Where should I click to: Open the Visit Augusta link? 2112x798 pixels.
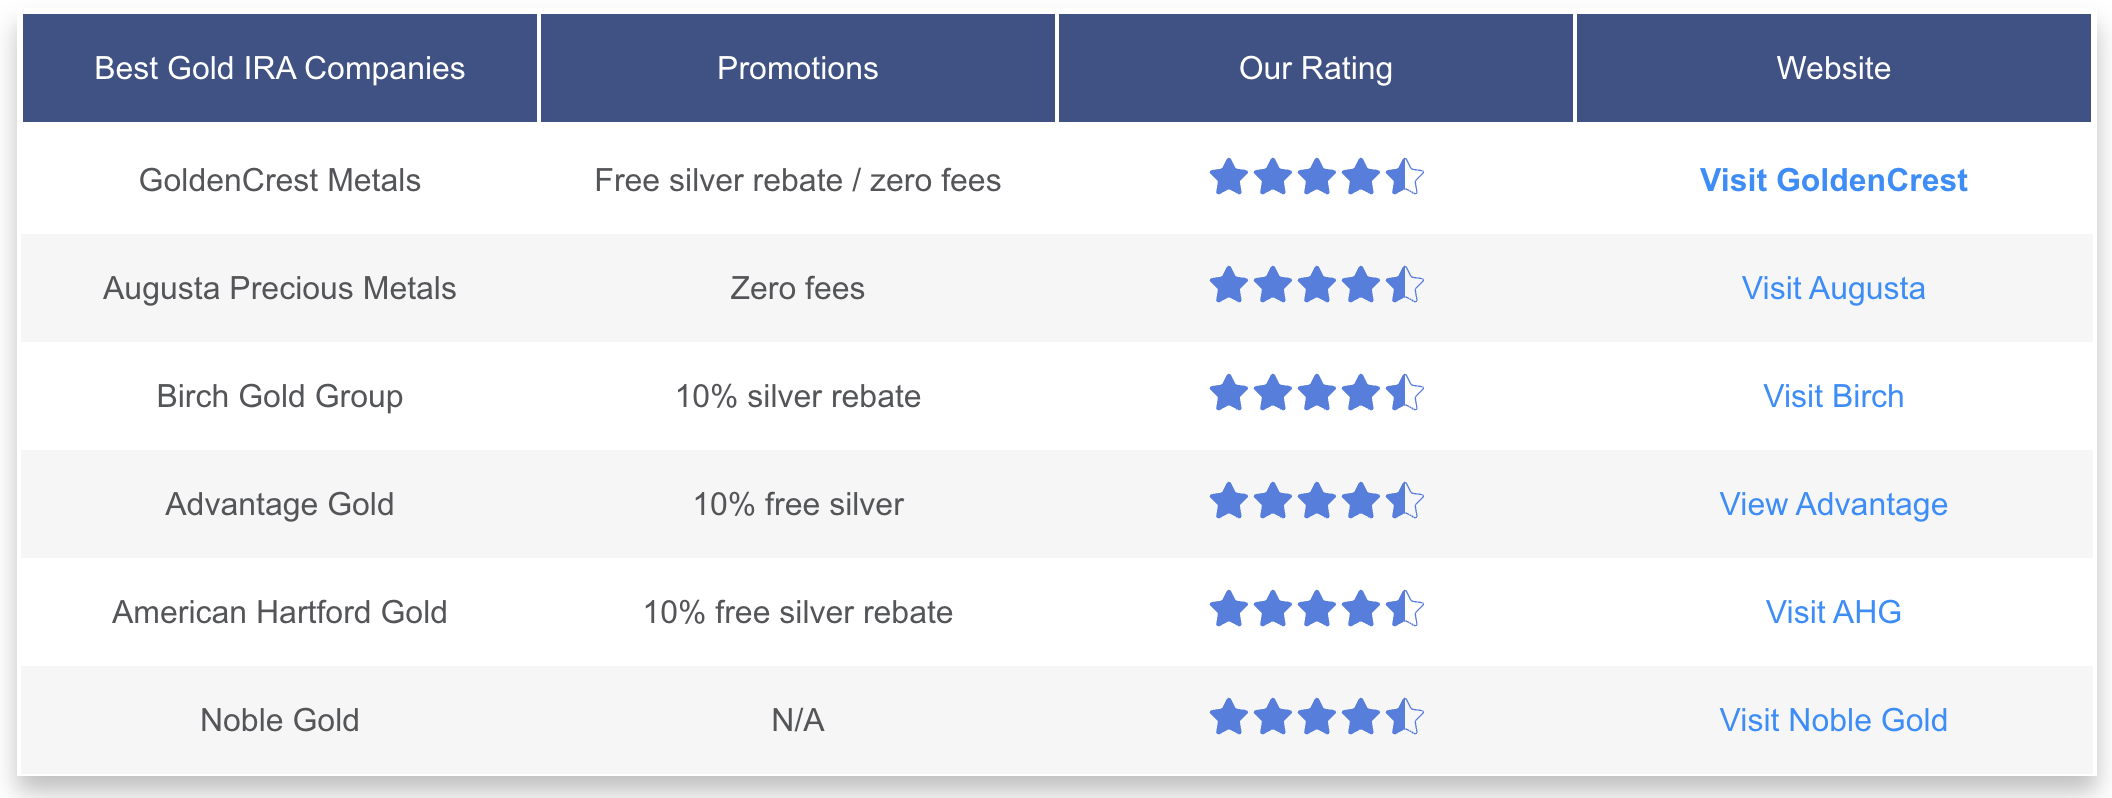[x=1833, y=288]
